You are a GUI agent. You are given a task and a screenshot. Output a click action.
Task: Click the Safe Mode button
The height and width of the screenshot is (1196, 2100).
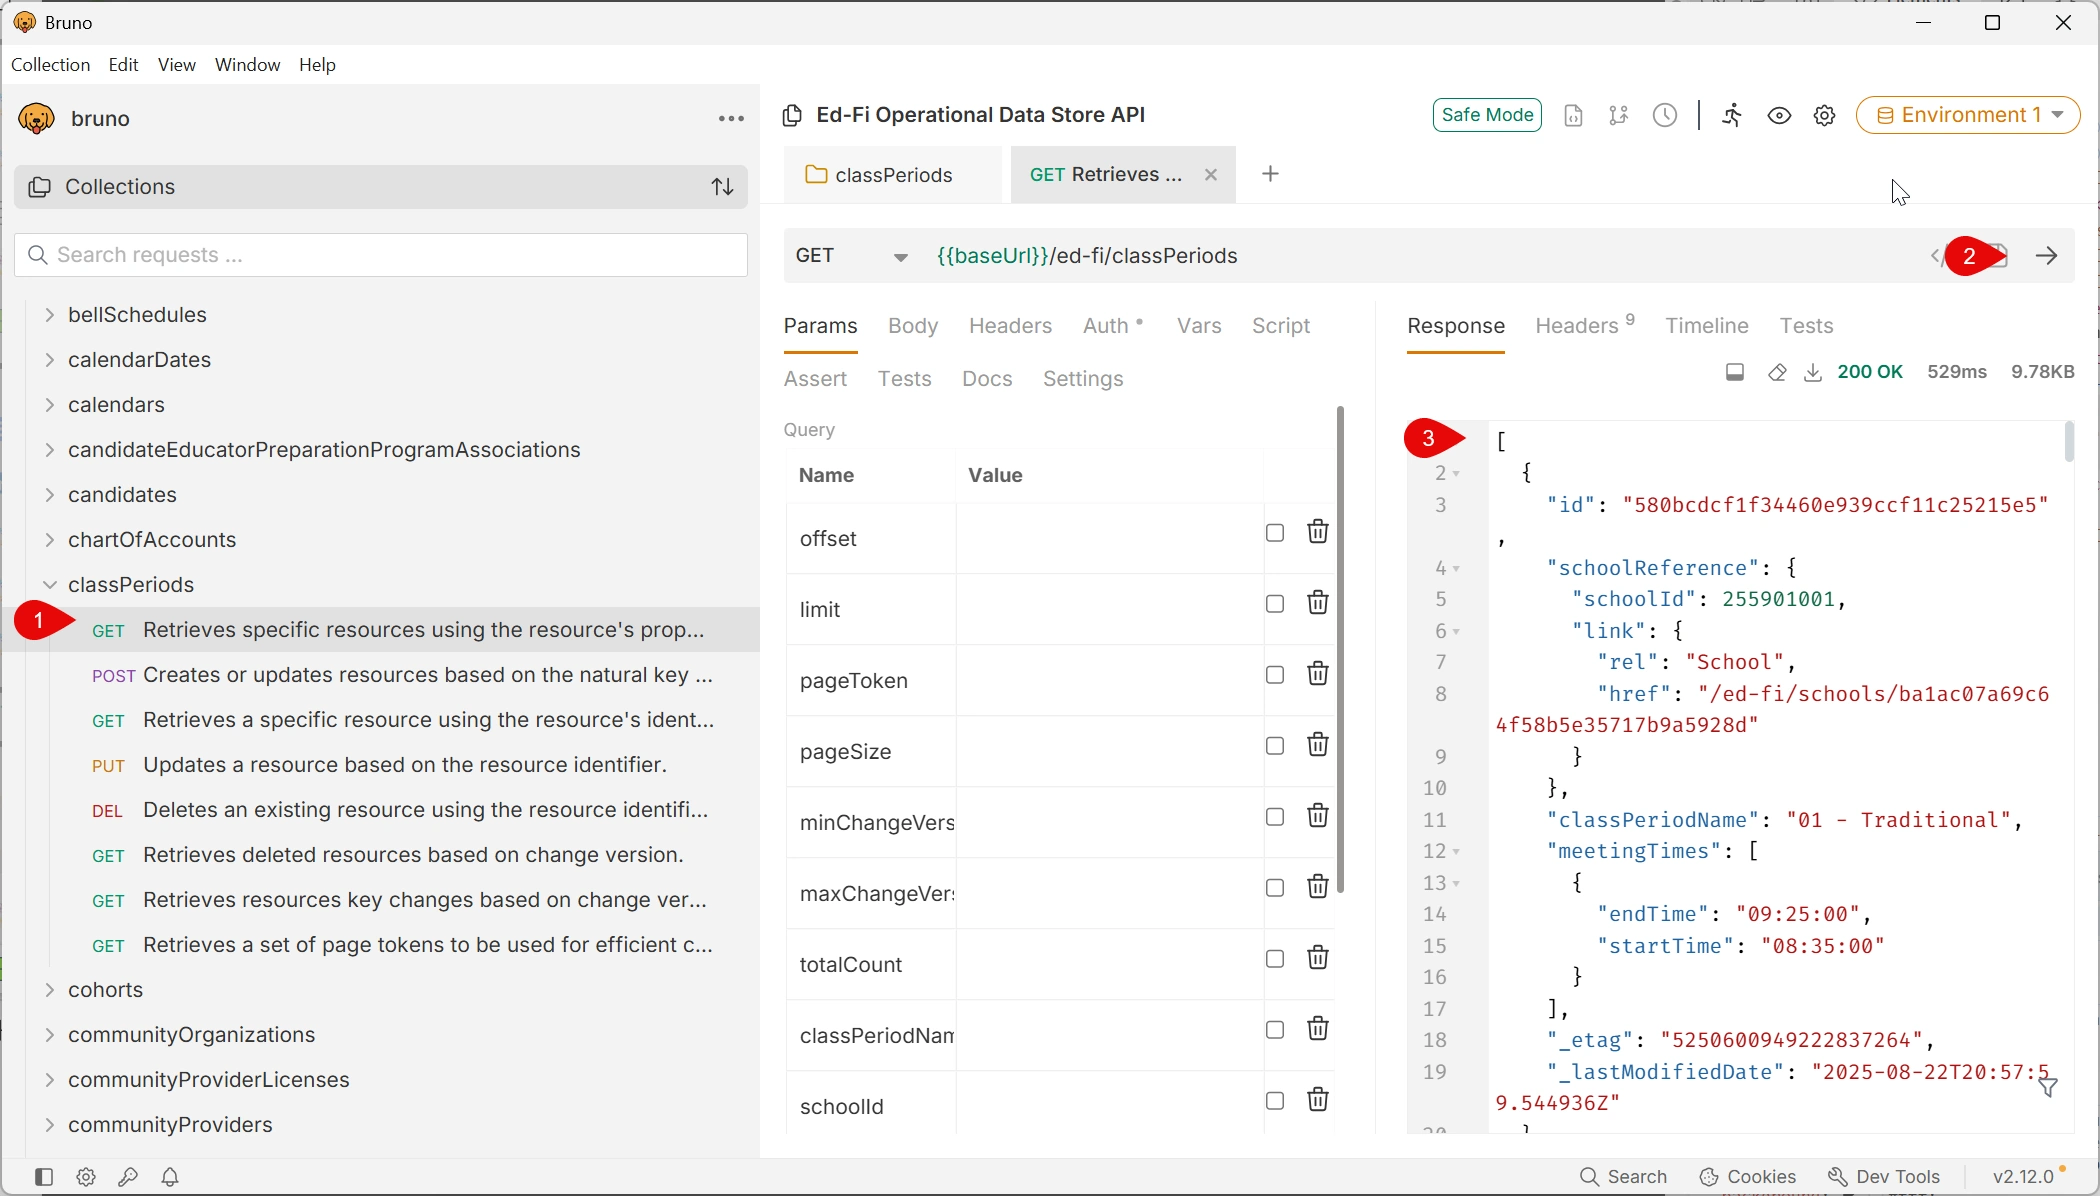(1487, 115)
